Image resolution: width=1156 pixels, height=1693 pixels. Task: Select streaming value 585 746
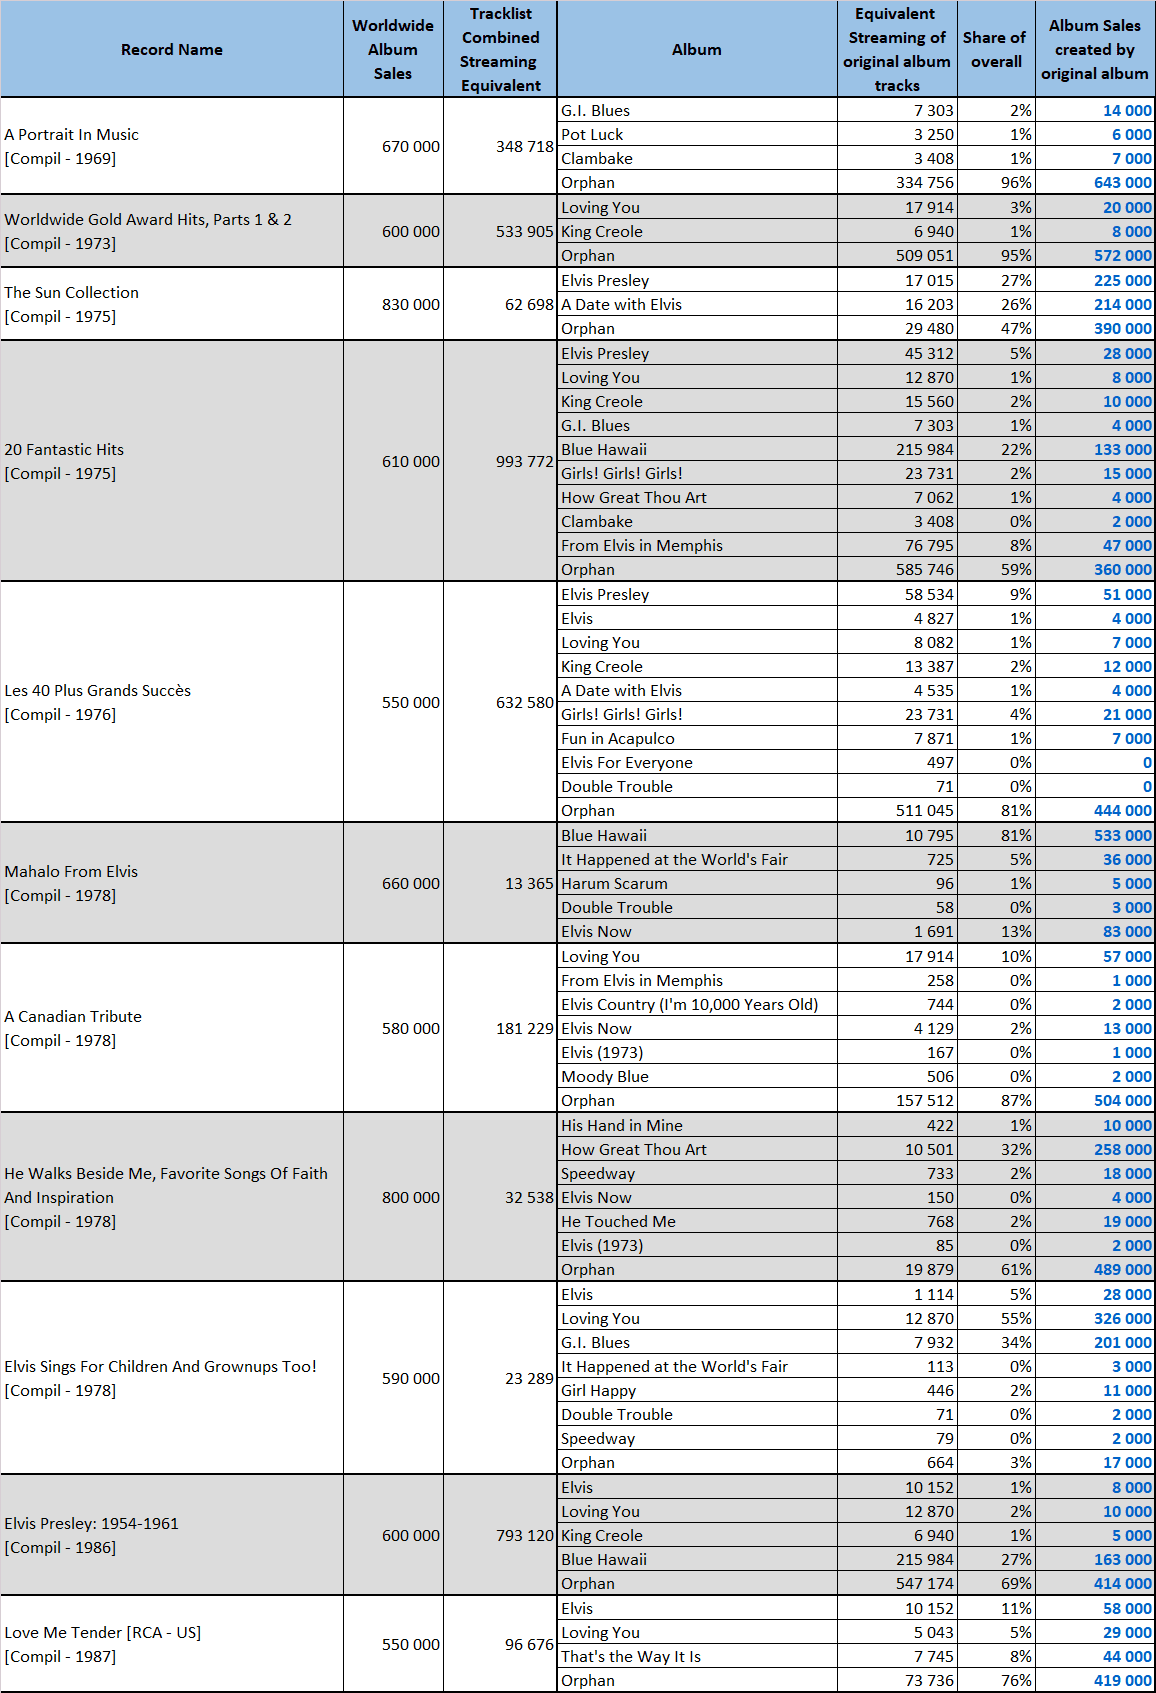[x=898, y=569]
